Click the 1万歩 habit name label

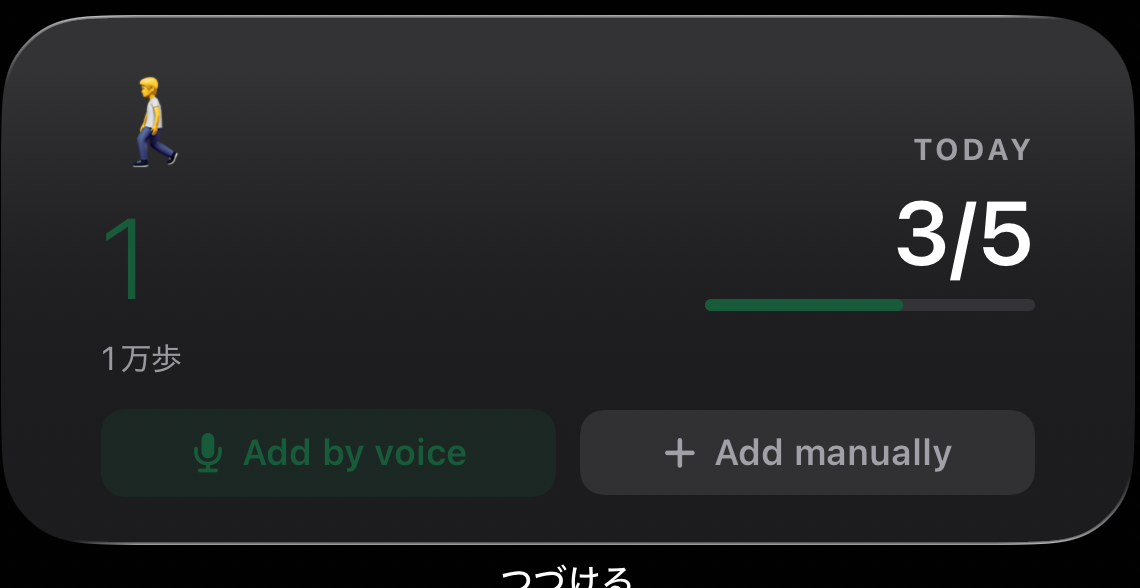(x=141, y=359)
